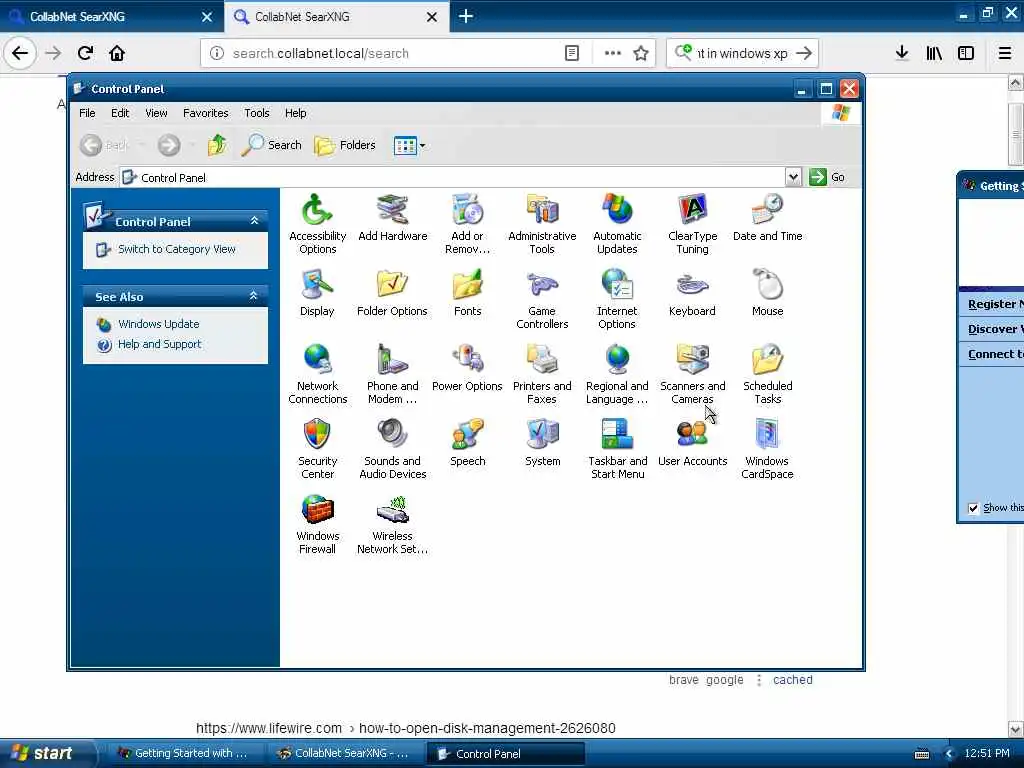Open Game Controllers icon
The width and height of the screenshot is (1024, 768).
pos(542,299)
